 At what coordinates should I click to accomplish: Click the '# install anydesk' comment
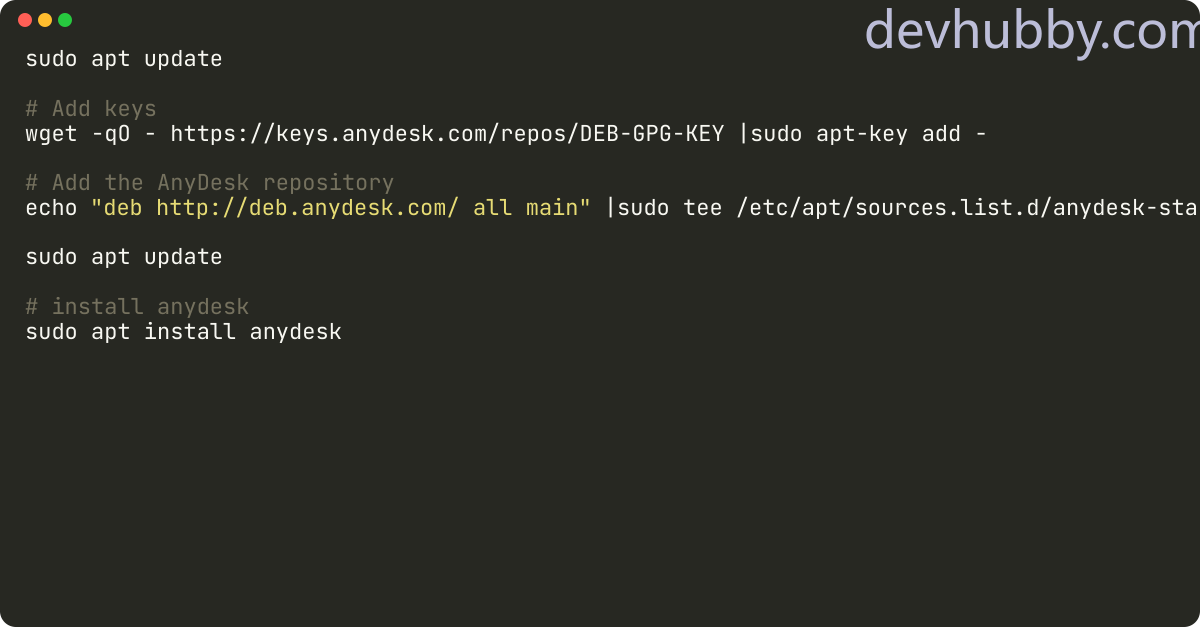[x=137, y=307]
